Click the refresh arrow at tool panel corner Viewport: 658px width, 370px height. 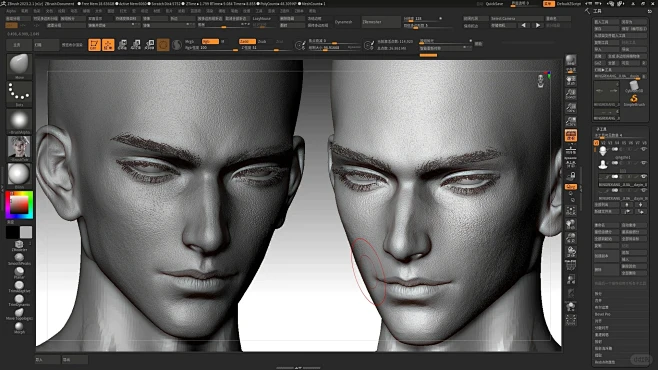[x=650, y=11]
